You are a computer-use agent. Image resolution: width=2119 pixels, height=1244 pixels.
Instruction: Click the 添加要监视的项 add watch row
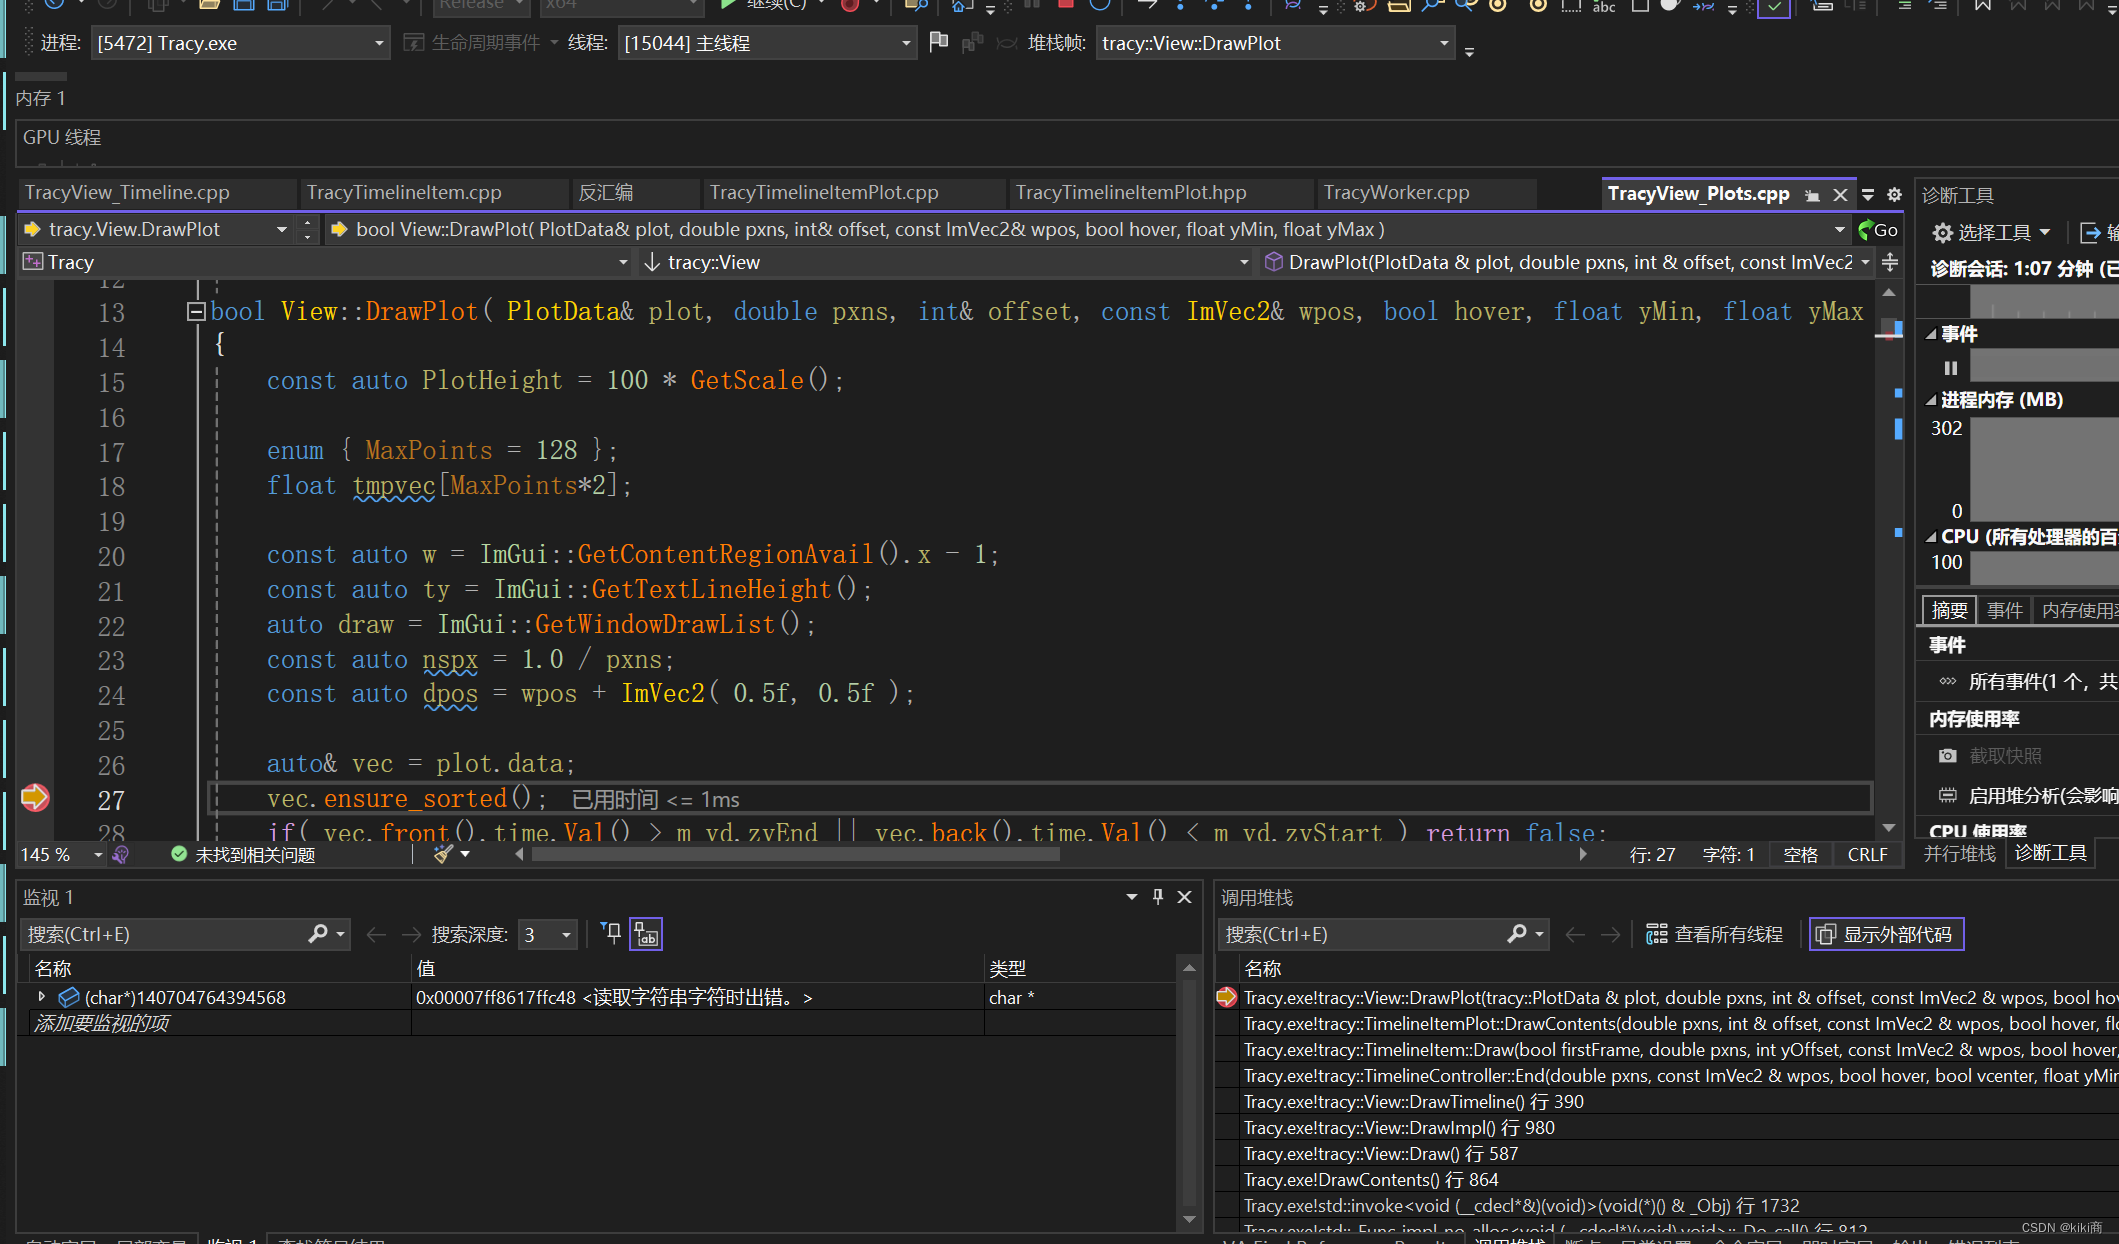point(101,1023)
